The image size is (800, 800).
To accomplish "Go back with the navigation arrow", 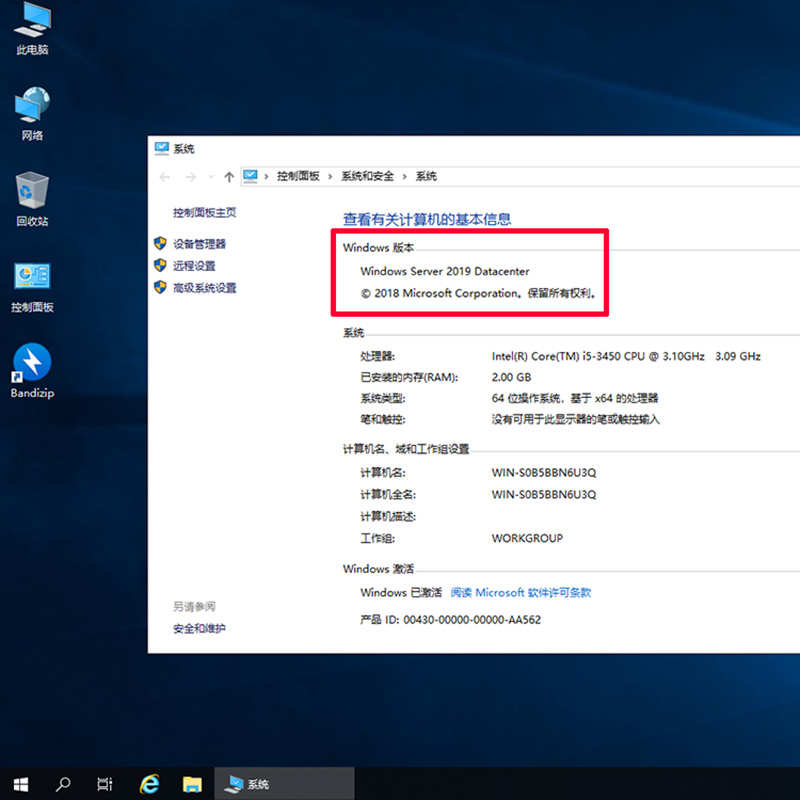I will point(165,177).
